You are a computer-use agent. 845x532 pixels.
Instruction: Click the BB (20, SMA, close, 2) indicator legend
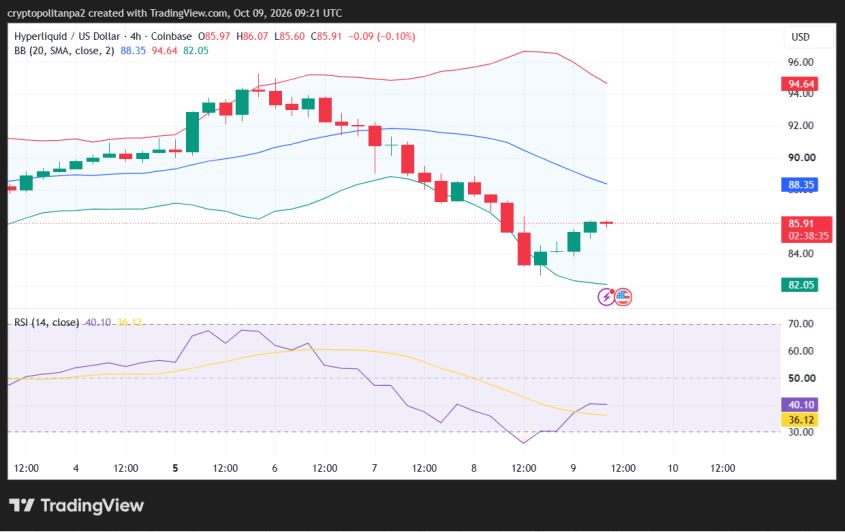tap(64, 51)
